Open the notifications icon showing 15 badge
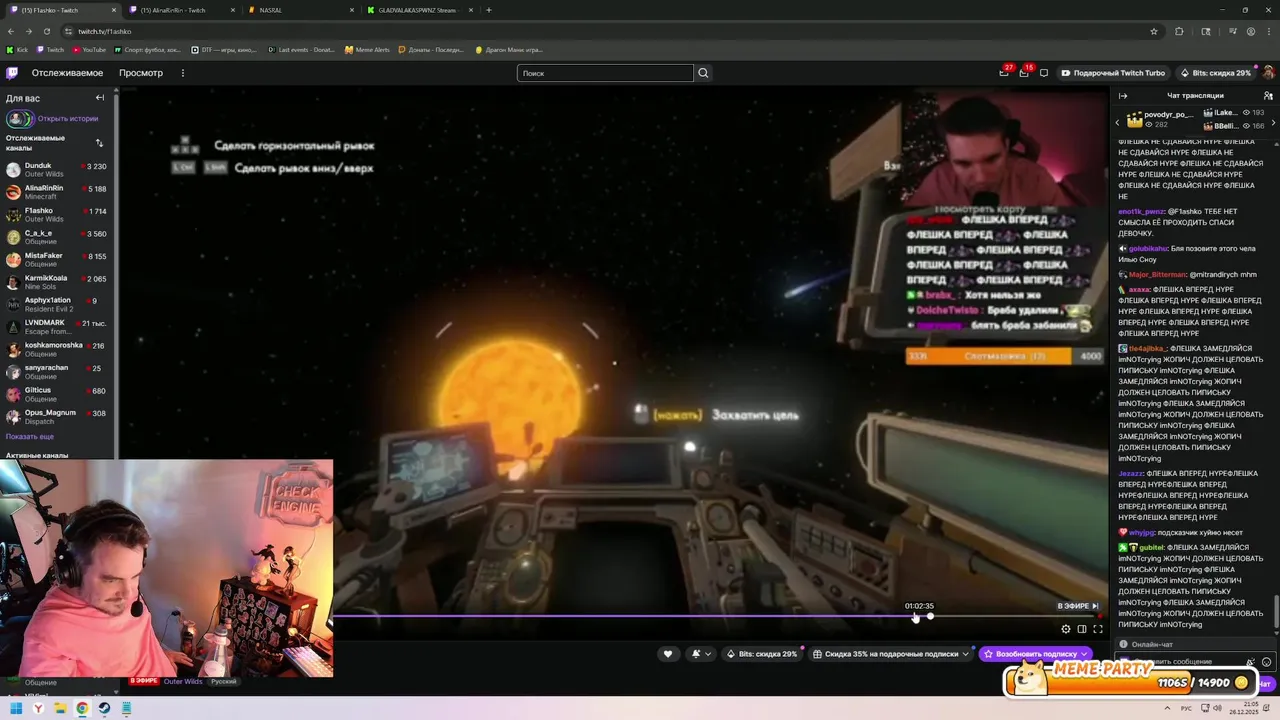The image size is (1280, 720). [x=1024, y=73]
